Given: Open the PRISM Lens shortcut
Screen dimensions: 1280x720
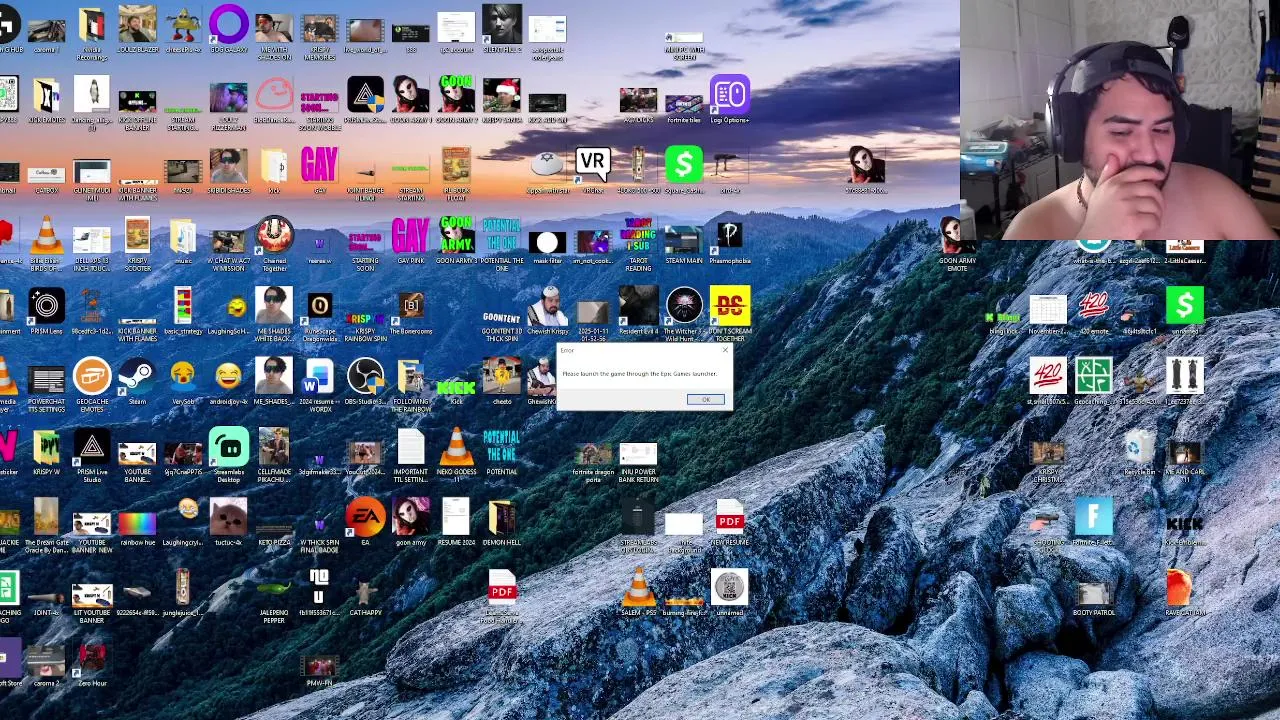Looking at the screenshot, I should [x=46, y=311].
